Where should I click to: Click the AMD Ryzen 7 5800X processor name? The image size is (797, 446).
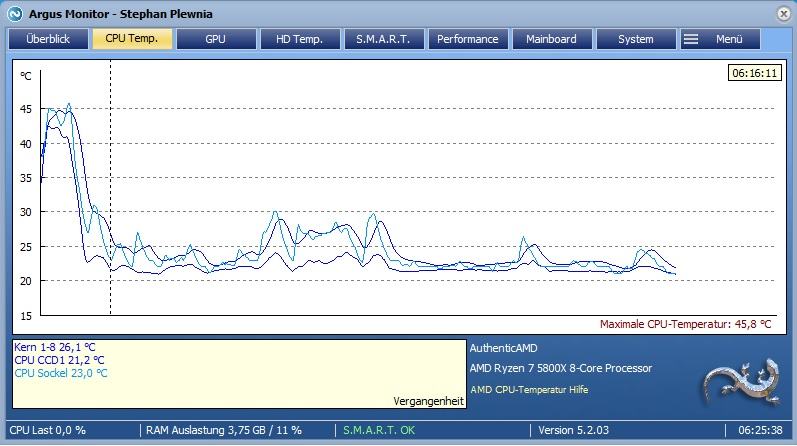561,368
